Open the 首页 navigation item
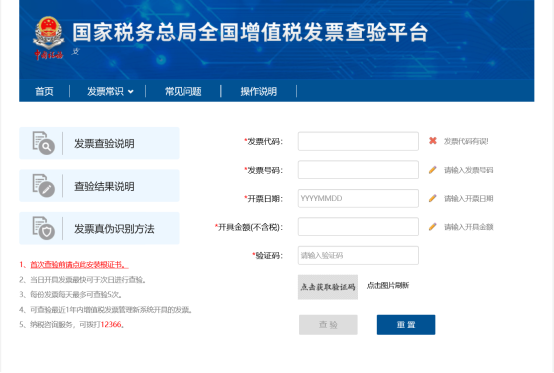The image size is (554, 373). coord(44,91)
